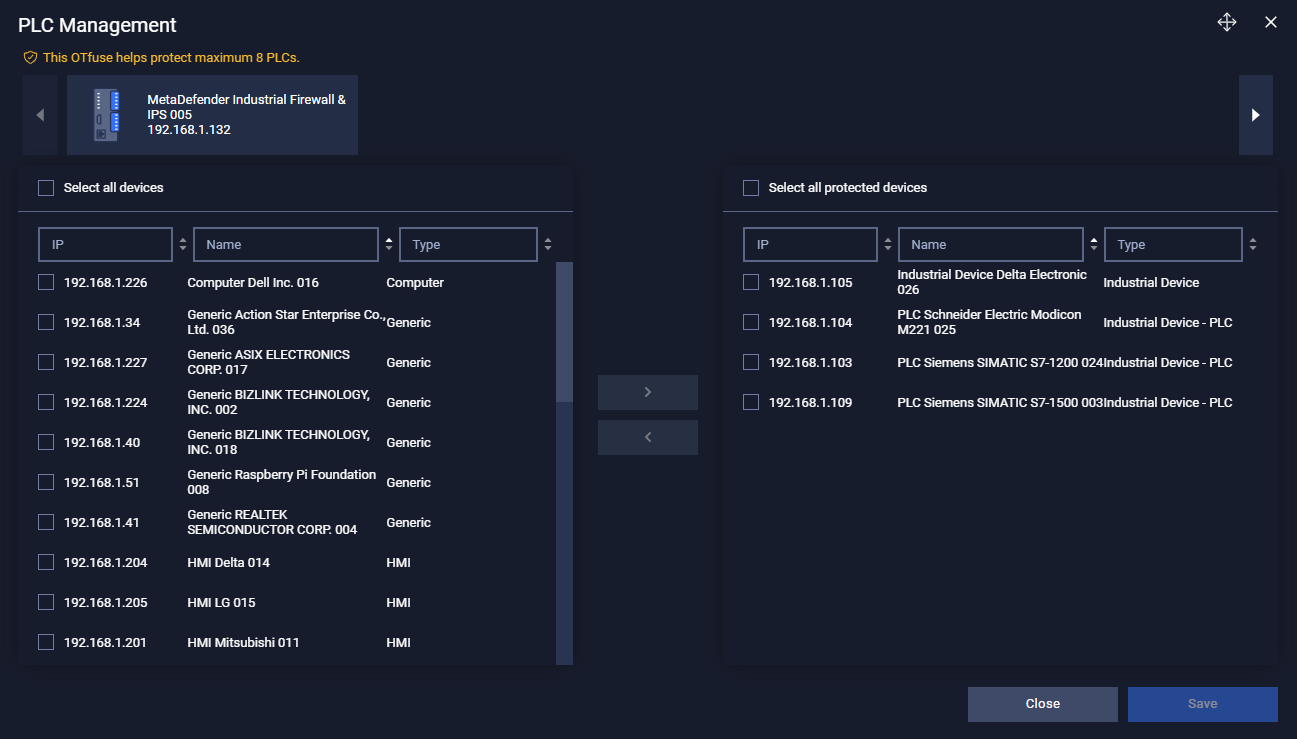Tick checkbox for 192.168.1.205

46,602
